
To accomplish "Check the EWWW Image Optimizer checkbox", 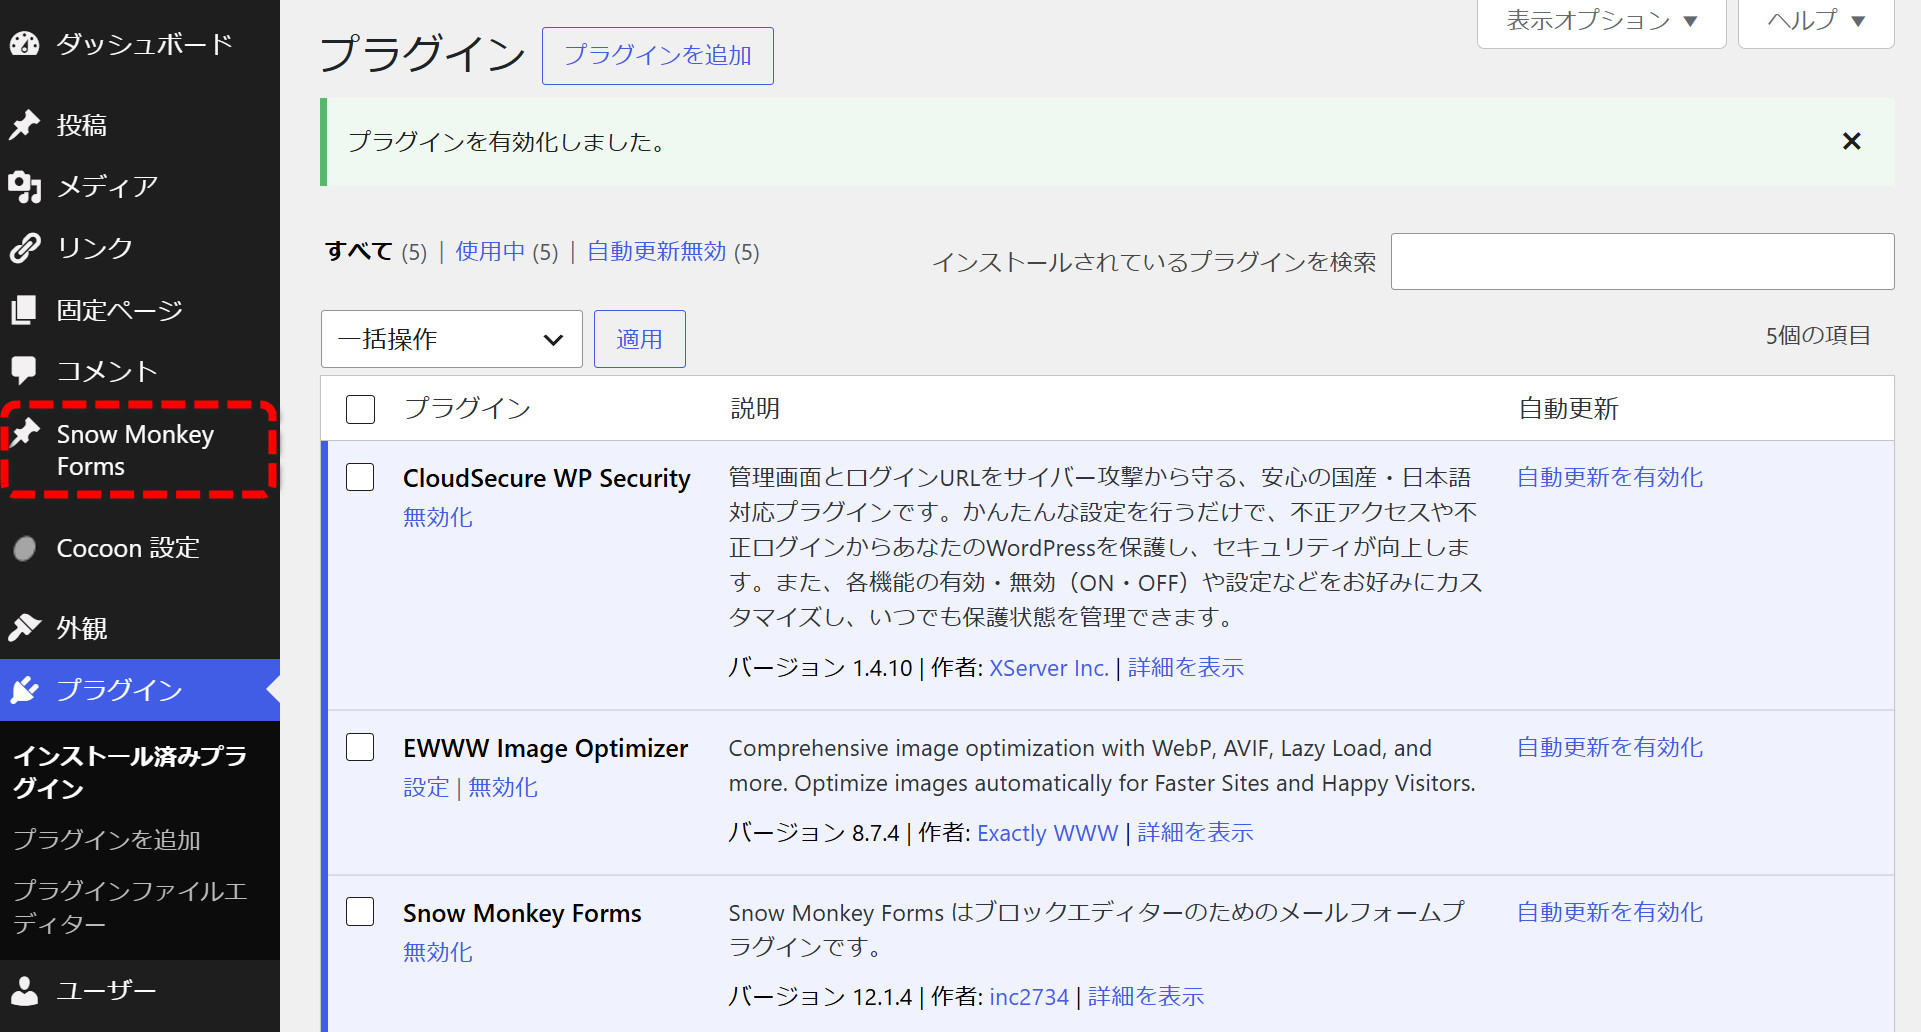I will click(x=360, y=747).
